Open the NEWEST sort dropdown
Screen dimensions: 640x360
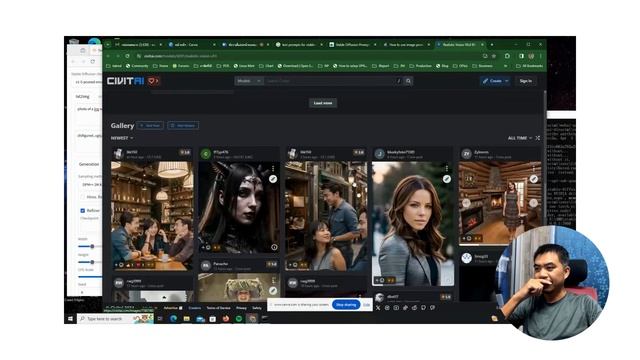coord(122,138)
